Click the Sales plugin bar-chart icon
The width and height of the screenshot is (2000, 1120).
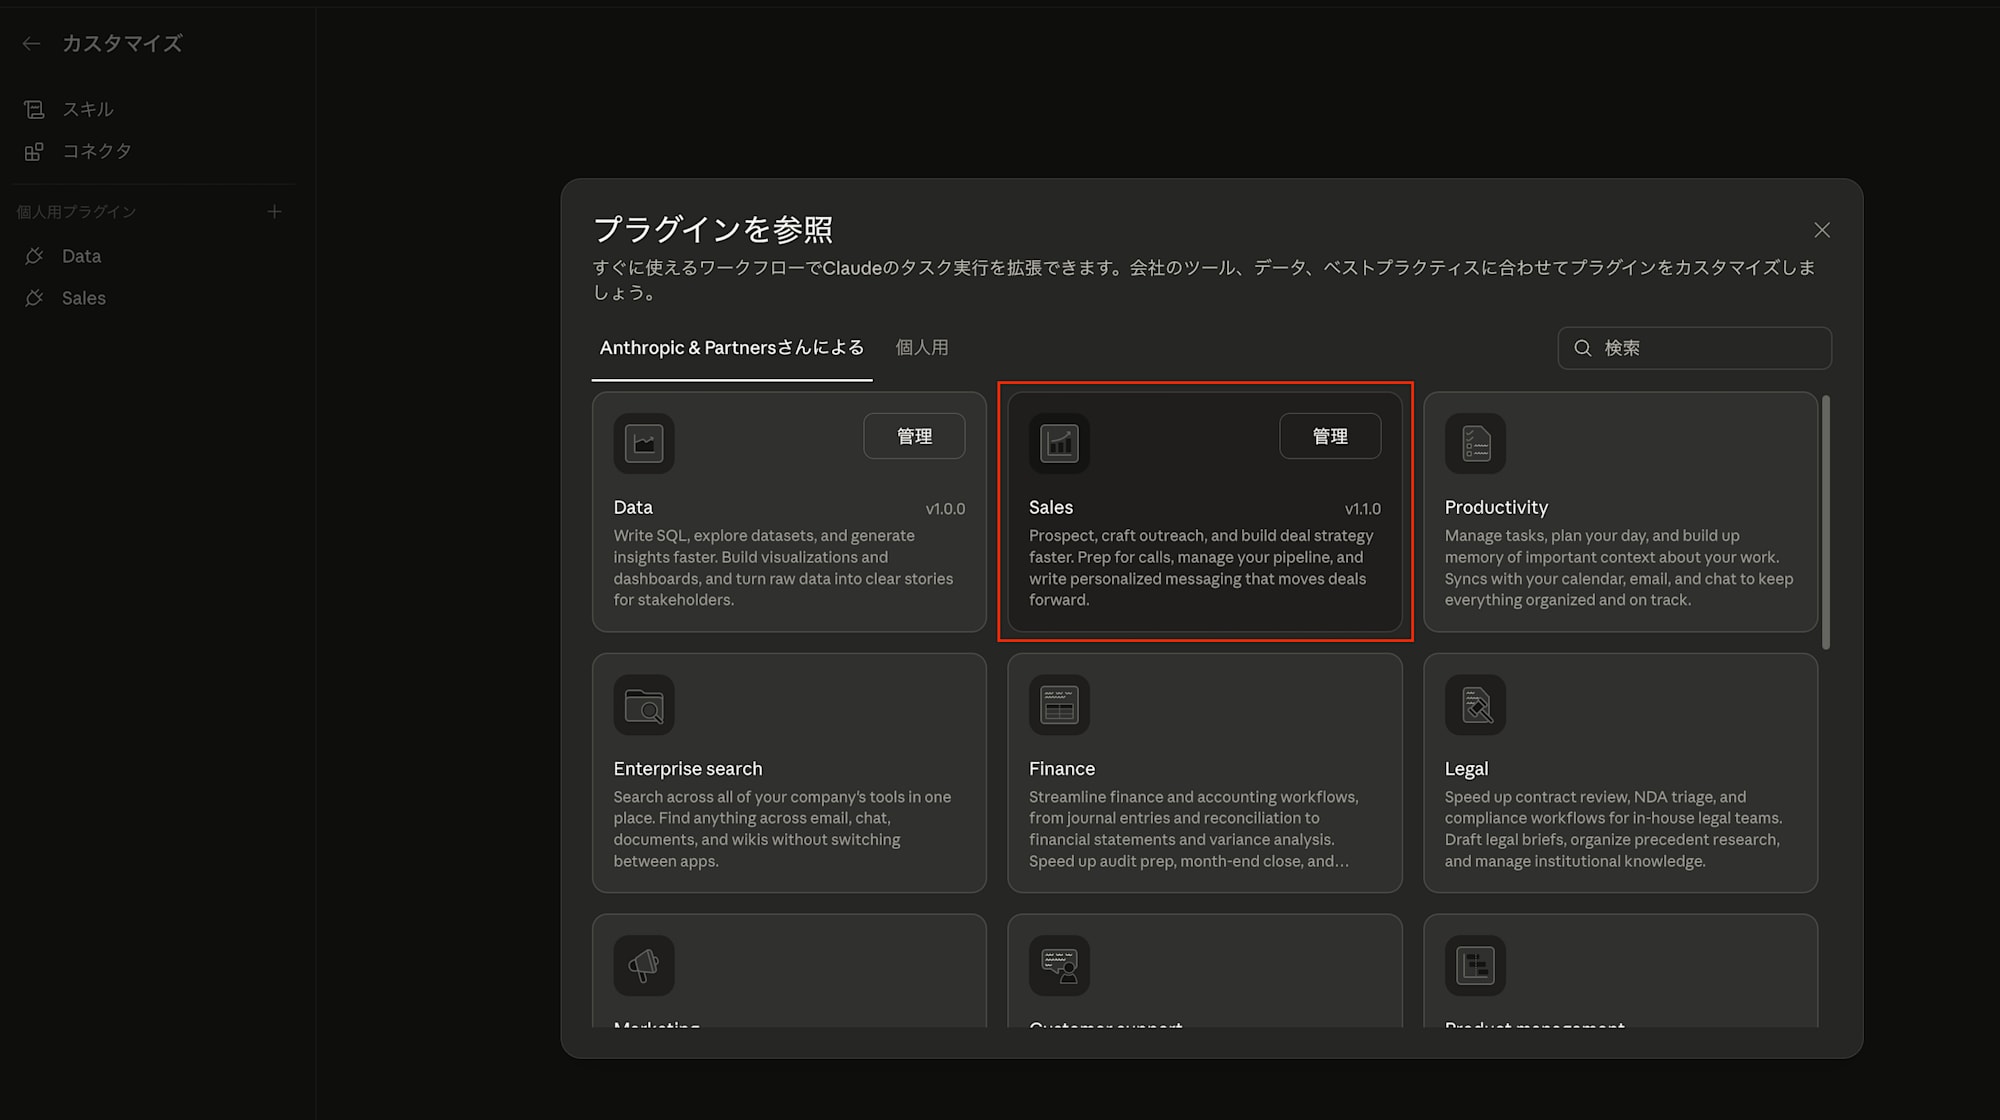[1059, 443]
